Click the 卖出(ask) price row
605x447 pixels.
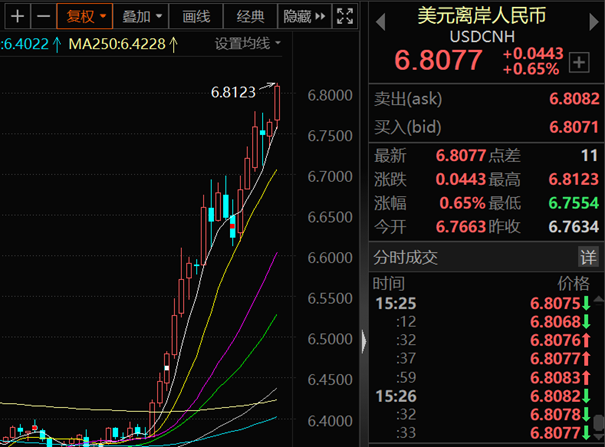point(486,100)
